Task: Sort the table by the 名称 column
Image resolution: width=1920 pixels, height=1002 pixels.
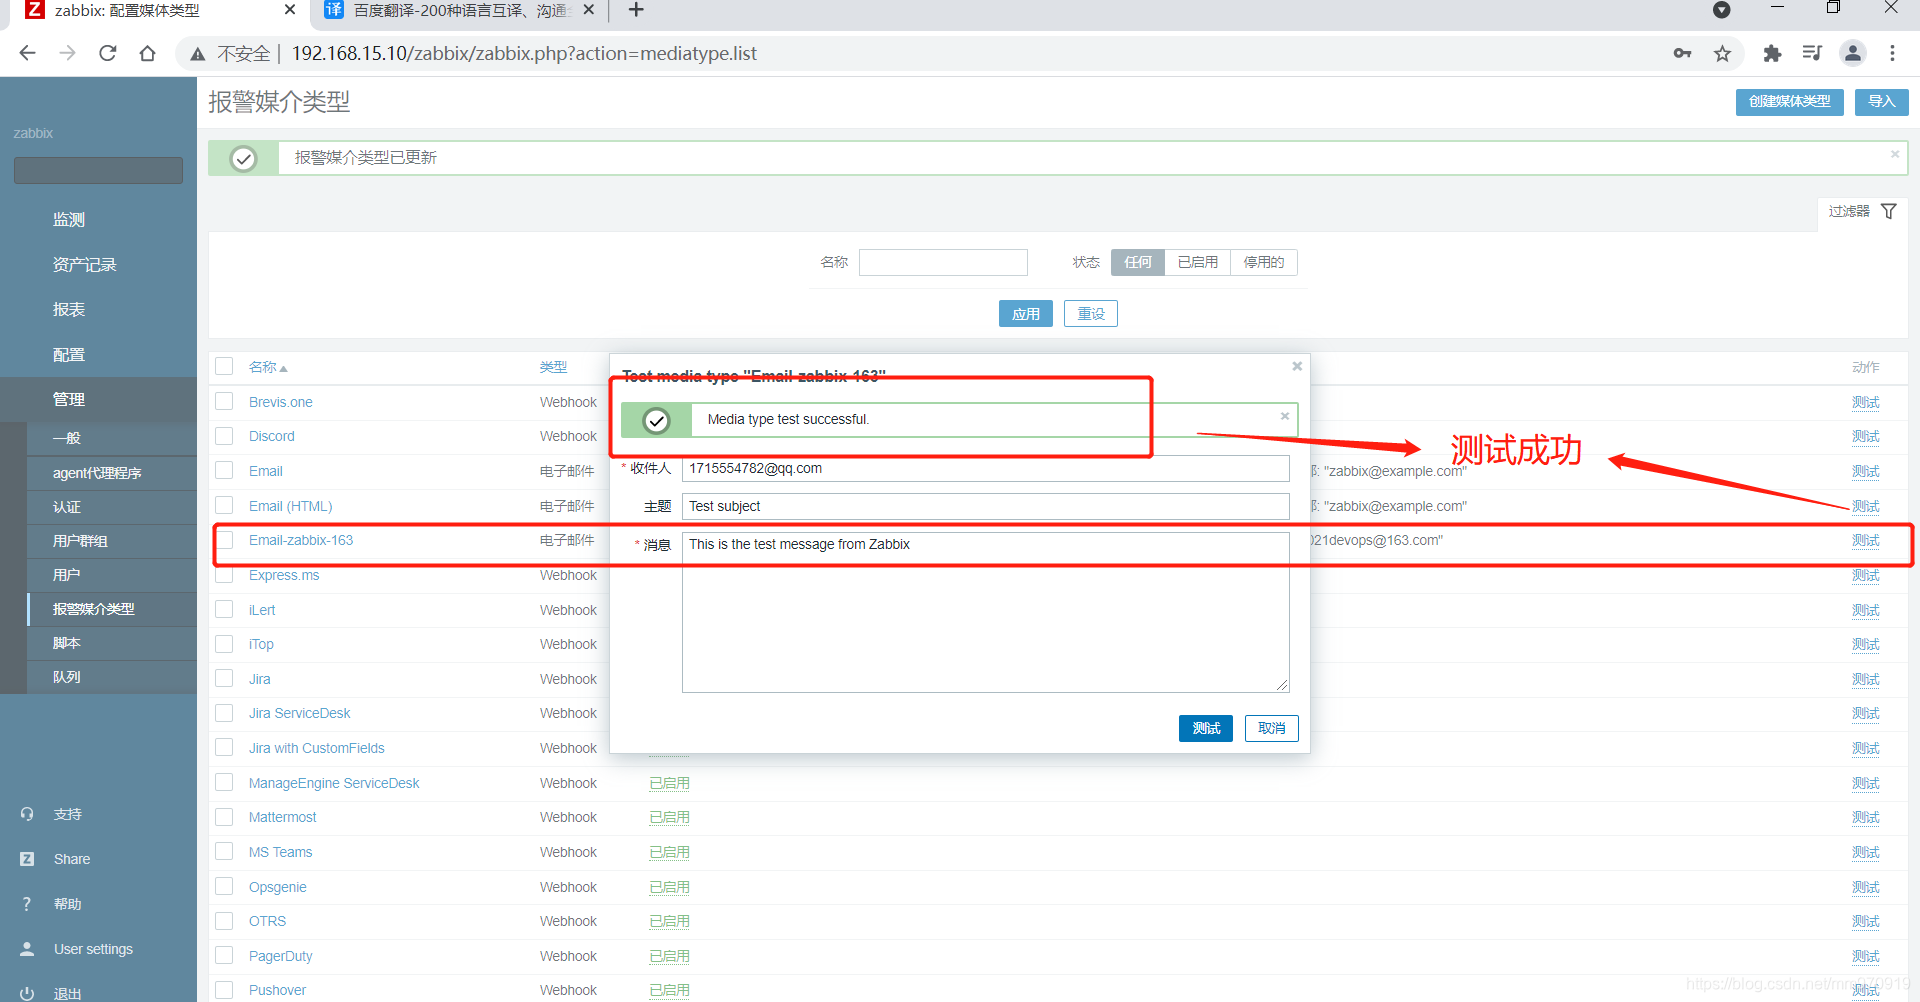Action: pyautogui.click(x=268, y=367)
